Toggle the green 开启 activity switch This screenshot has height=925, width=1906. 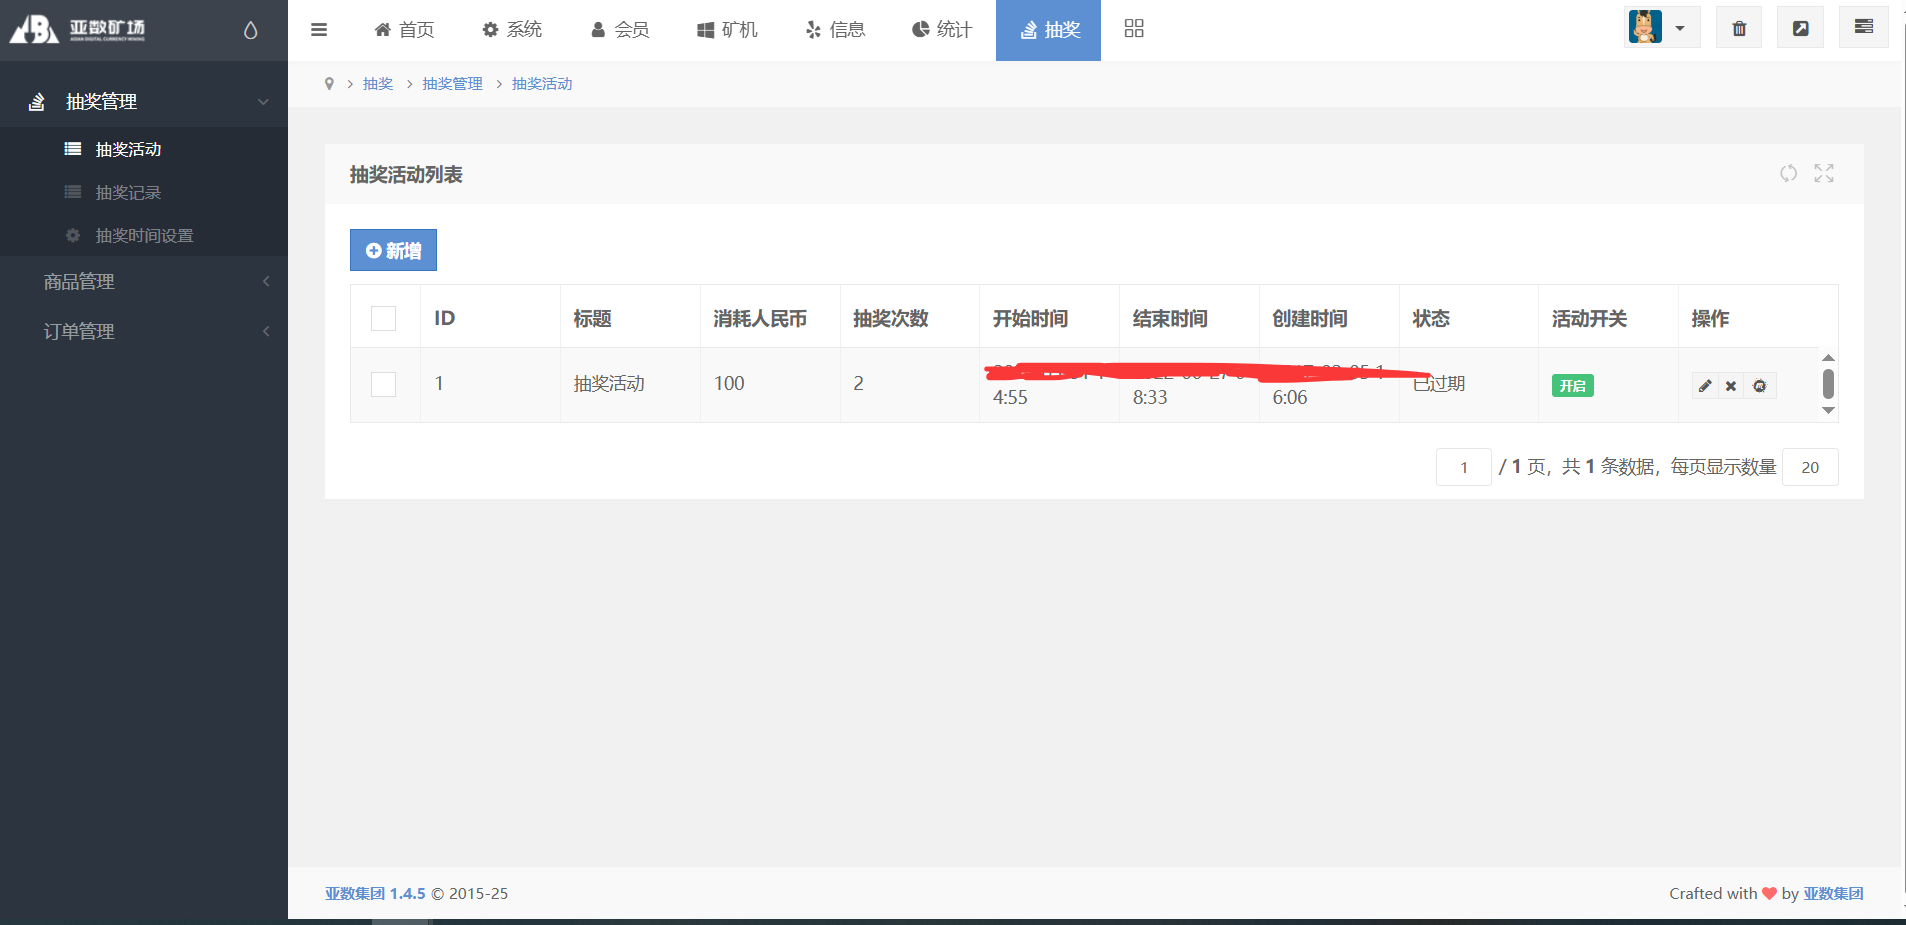(x=1572, y=386)
